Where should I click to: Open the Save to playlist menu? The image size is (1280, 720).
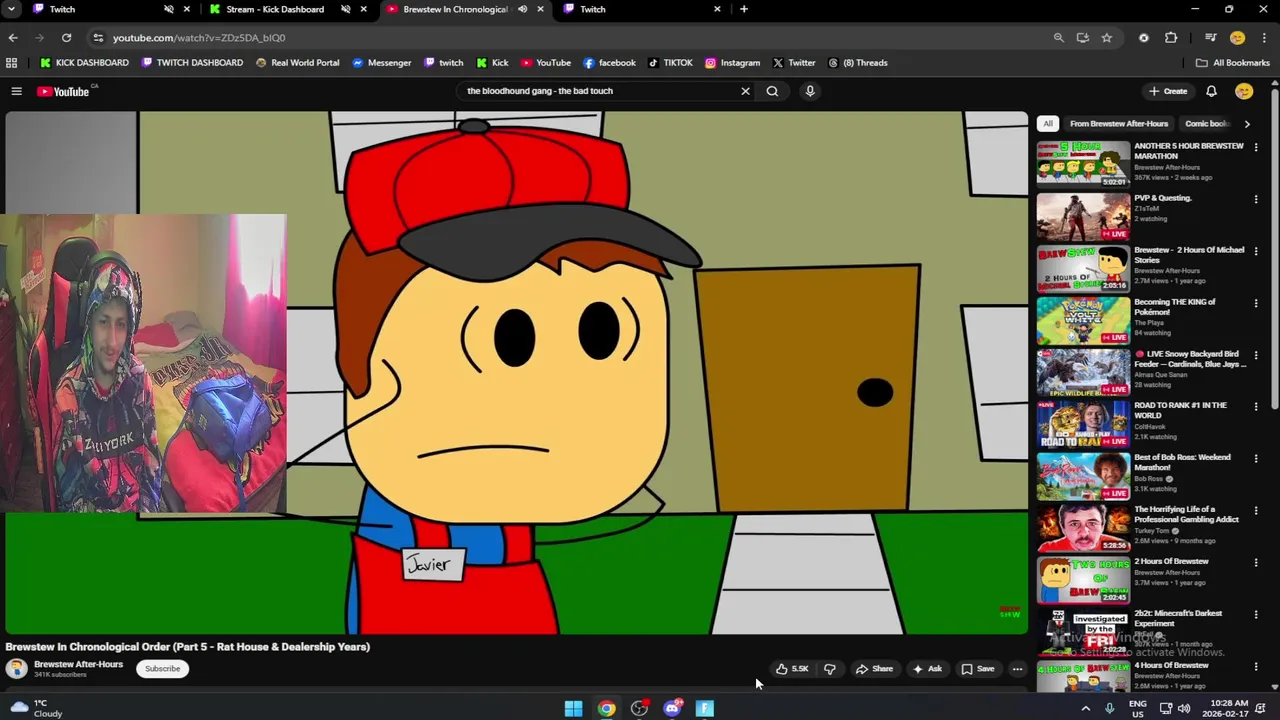tap(978, 669)
